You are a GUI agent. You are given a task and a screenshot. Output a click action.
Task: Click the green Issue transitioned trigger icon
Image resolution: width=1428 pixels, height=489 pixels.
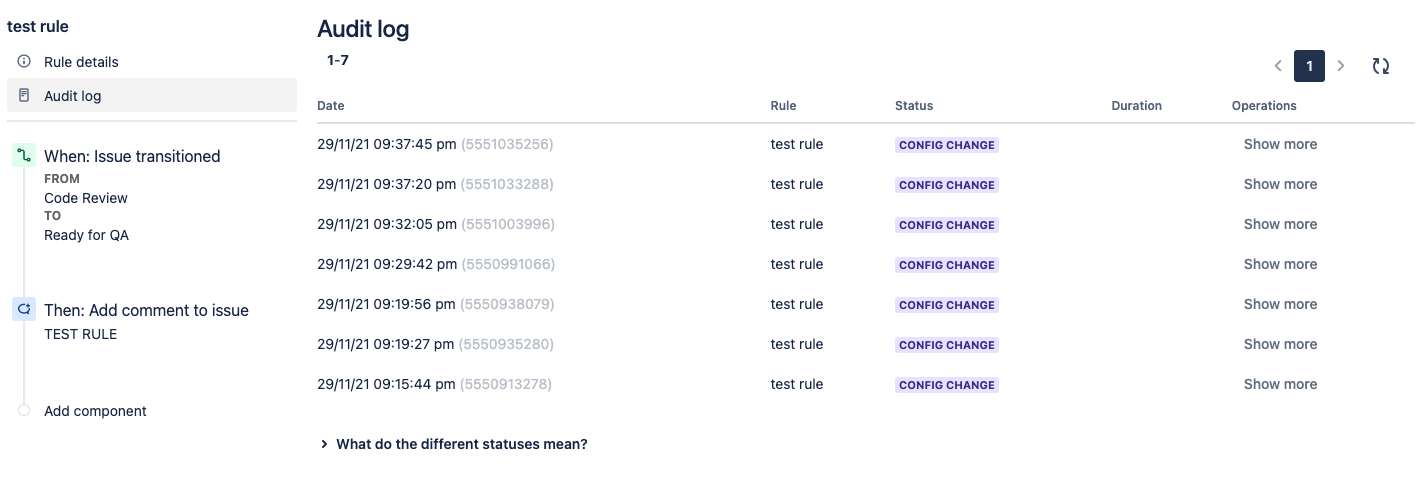[24, 156]
